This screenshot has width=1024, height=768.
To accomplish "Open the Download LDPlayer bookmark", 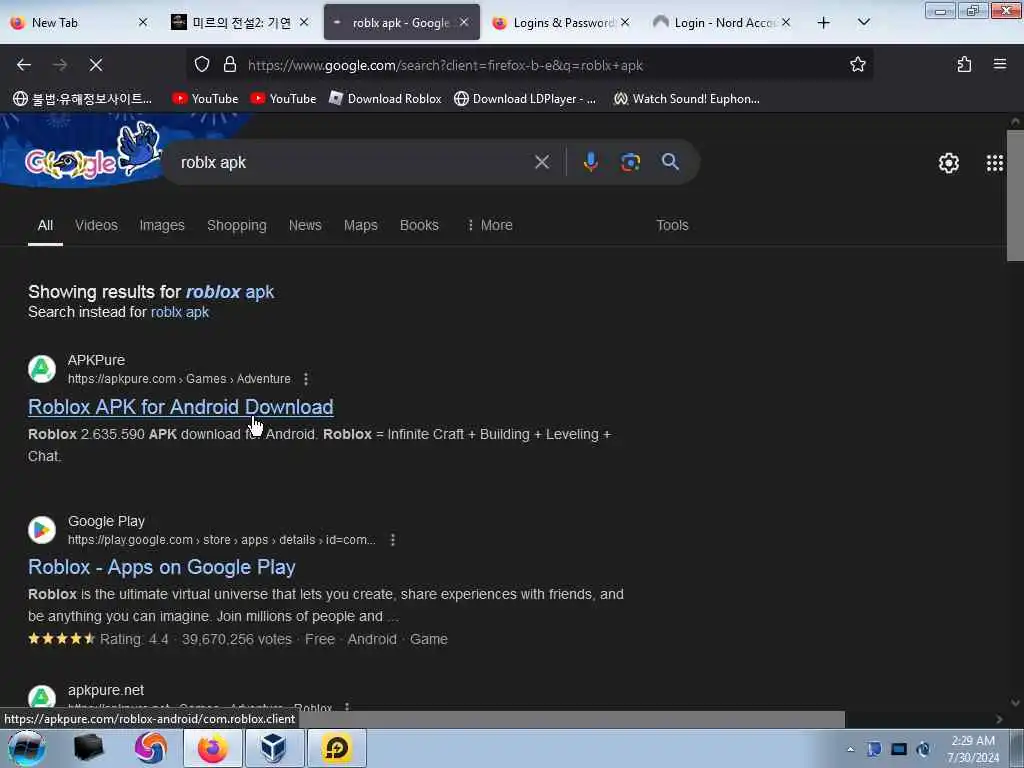I will click(x=526, y=99).
